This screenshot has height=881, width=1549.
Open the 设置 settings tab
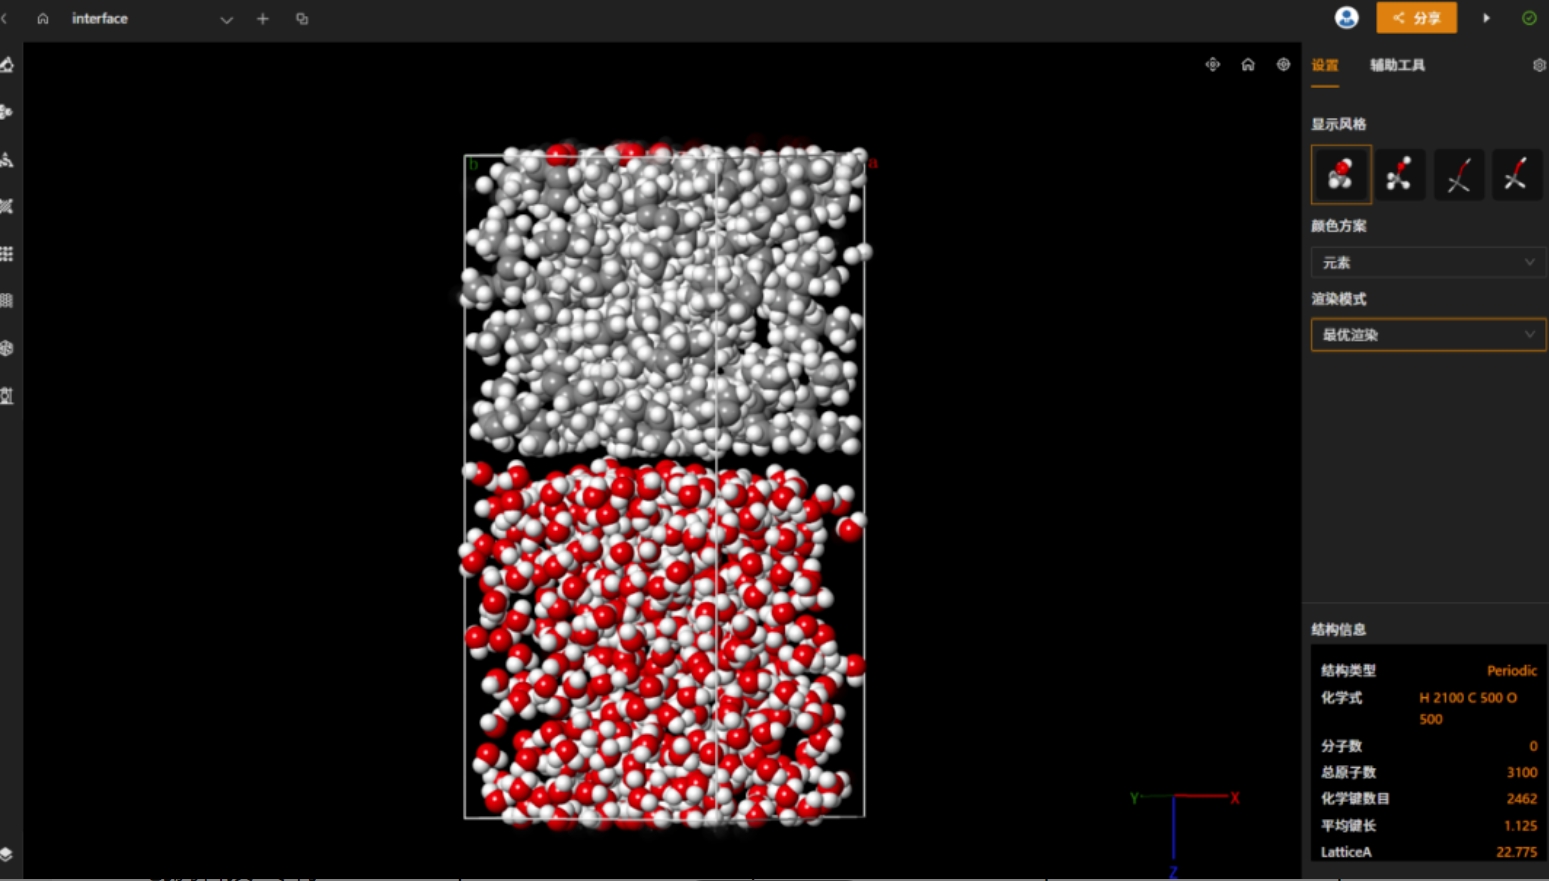point(1325,65)
